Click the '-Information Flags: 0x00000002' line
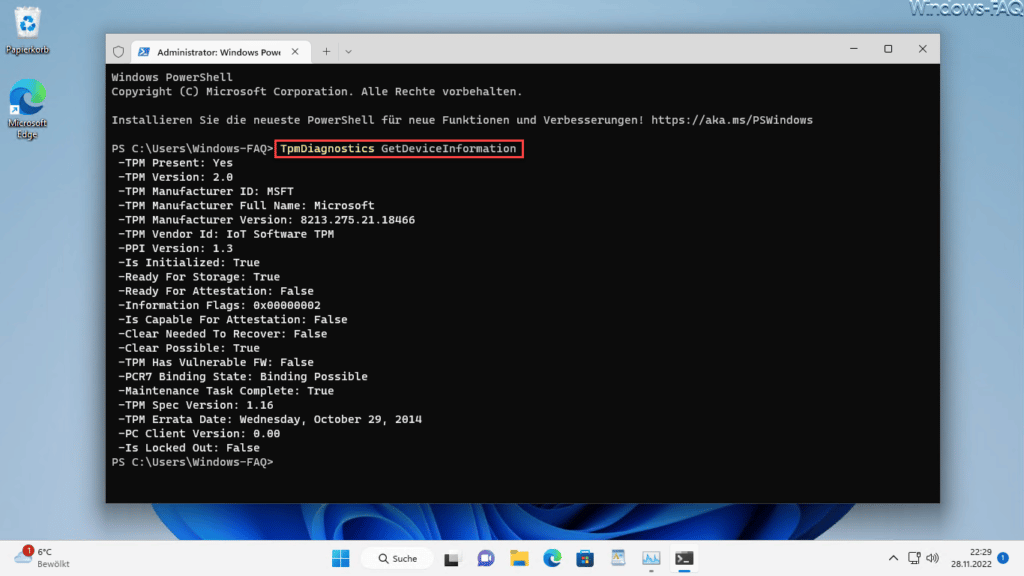 (219, 306)
